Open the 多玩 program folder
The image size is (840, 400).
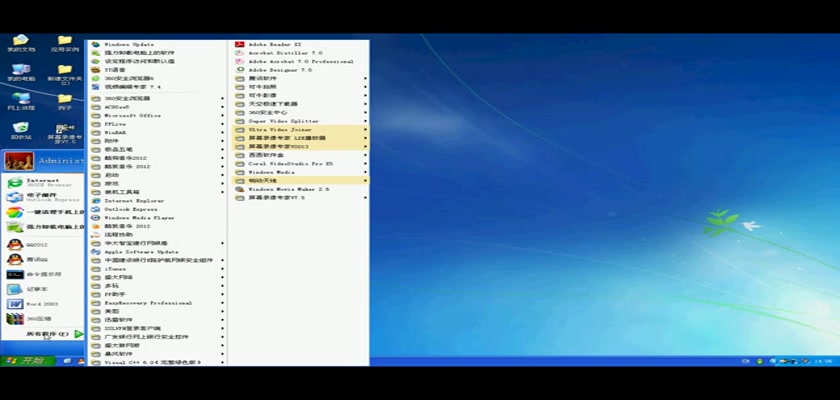click(156, 286)
